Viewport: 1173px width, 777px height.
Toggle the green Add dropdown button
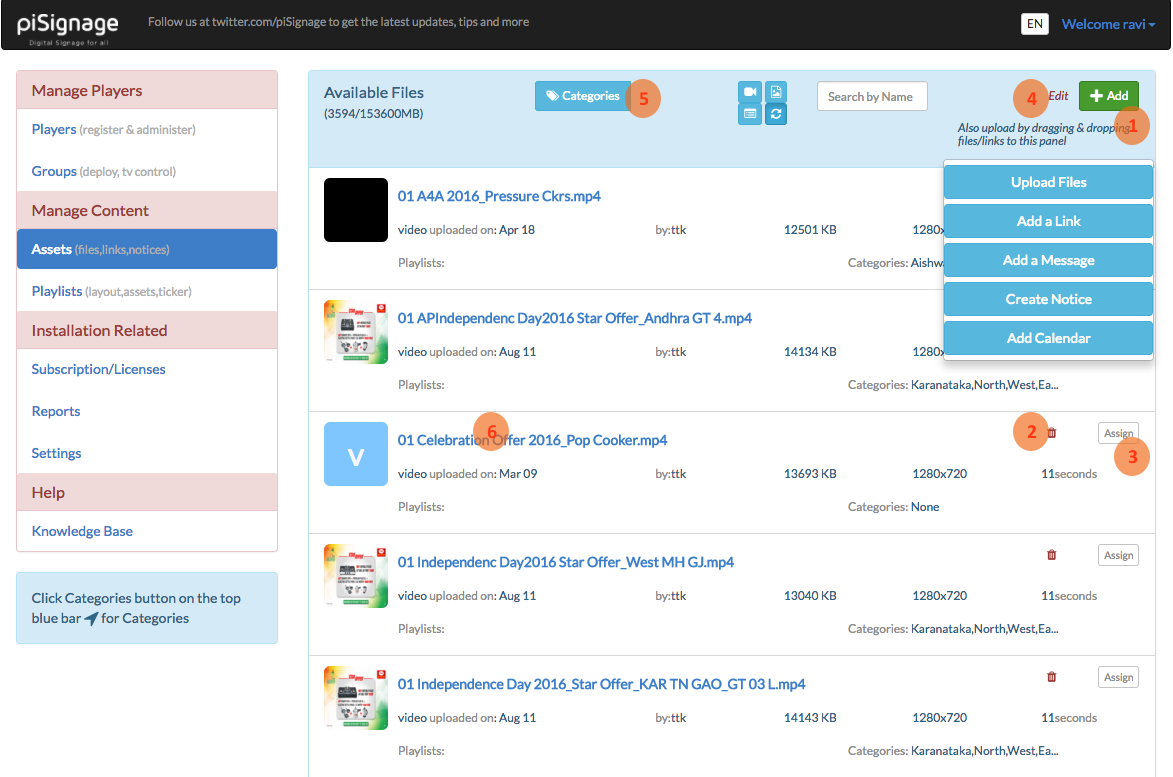[1108, 96]
